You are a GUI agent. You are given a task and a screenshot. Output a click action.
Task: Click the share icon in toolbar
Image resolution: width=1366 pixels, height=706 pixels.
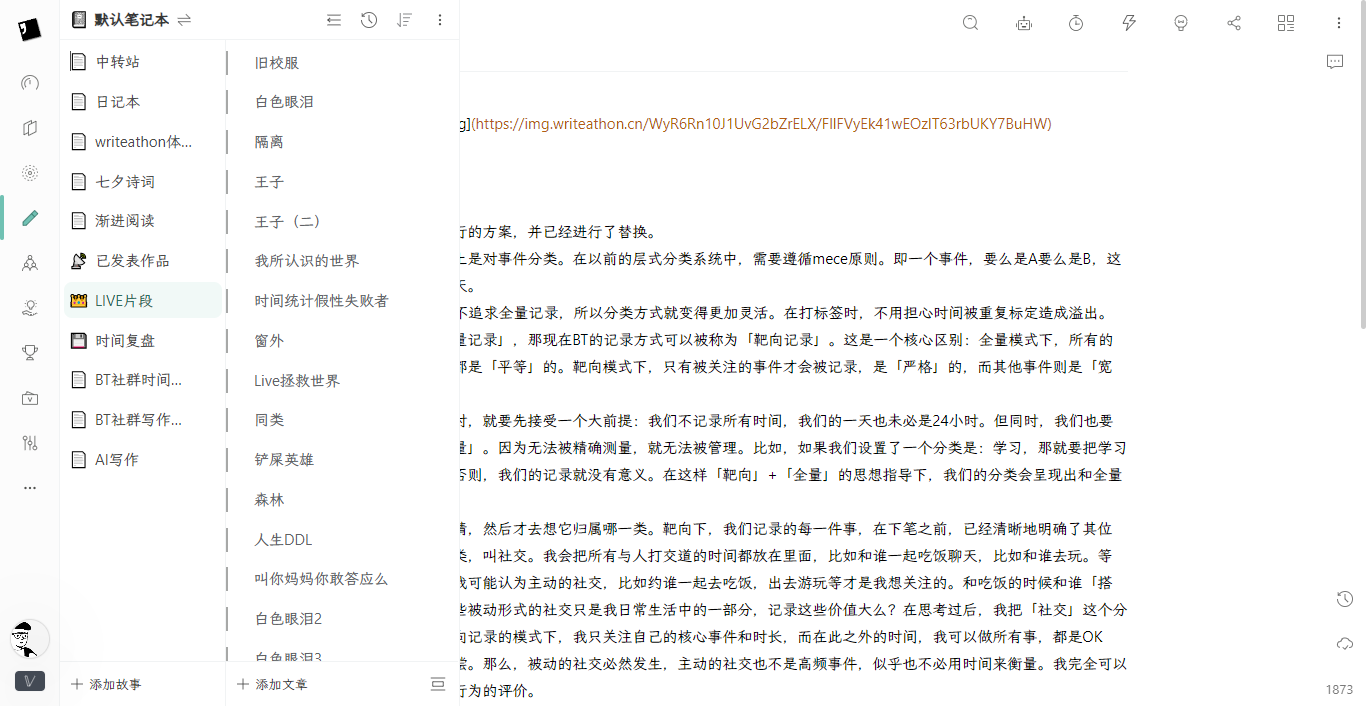tap(1234, 23)
